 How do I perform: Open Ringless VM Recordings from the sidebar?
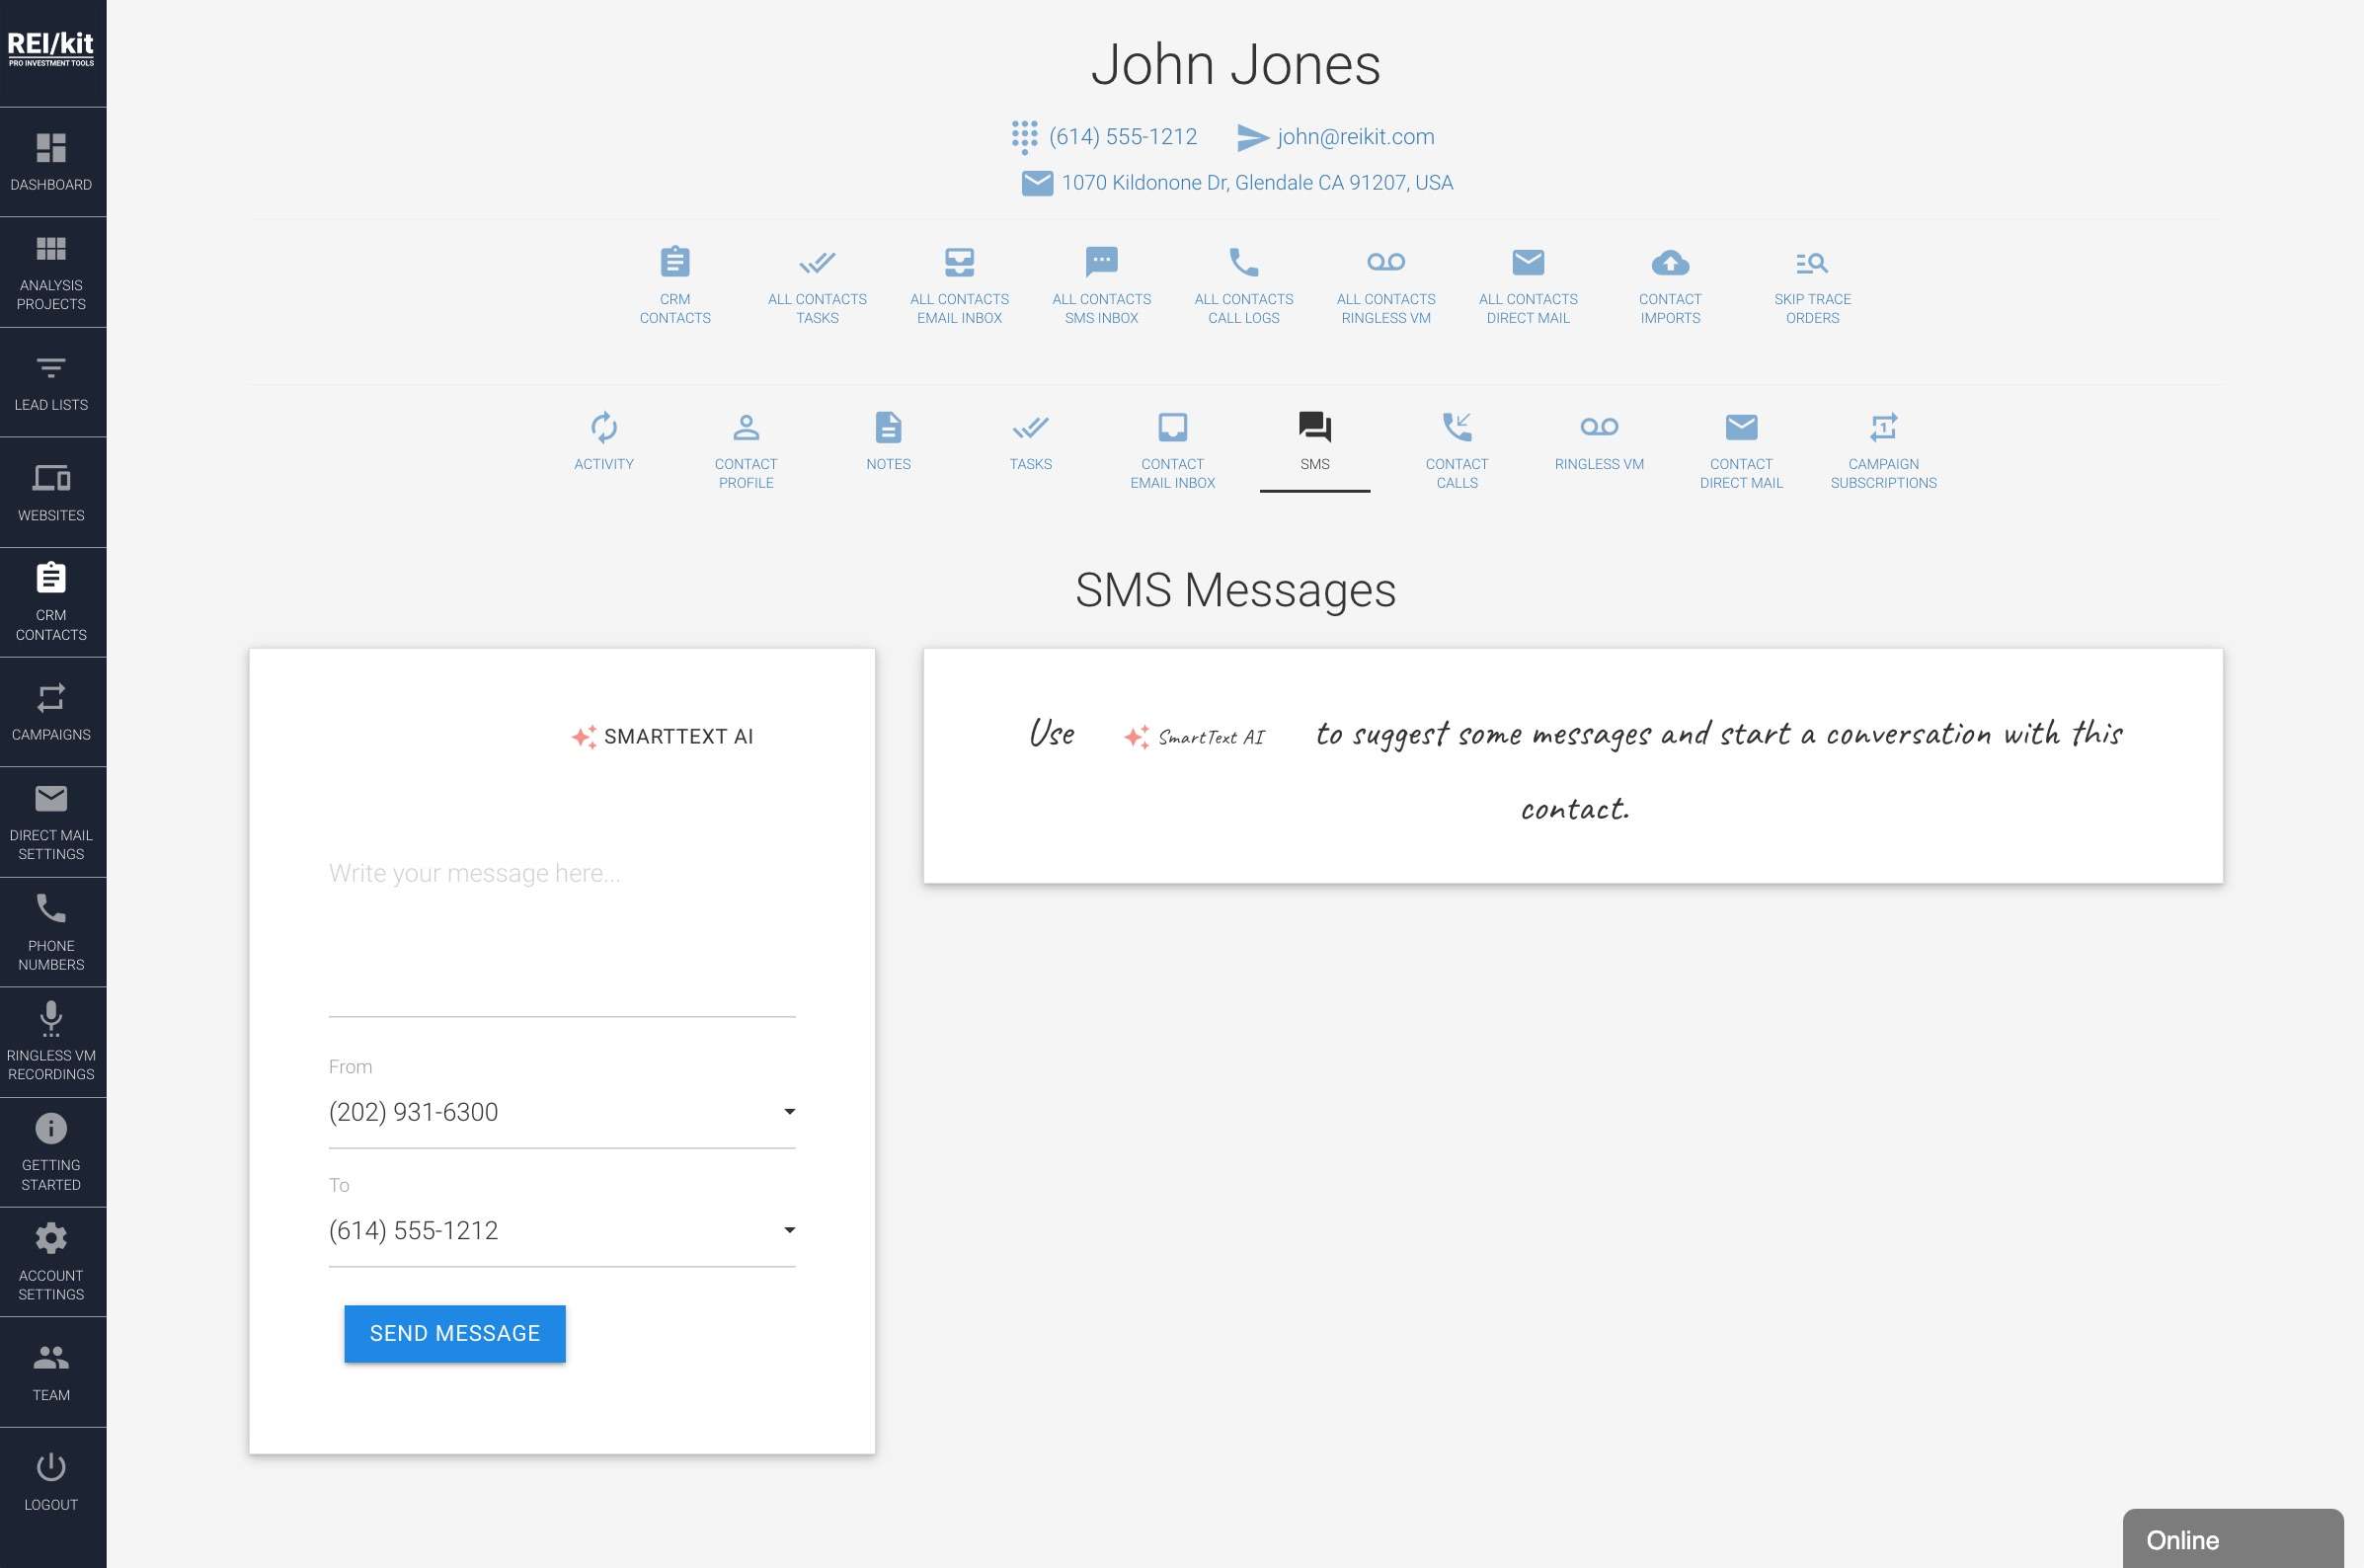[x=51, y=1040]
